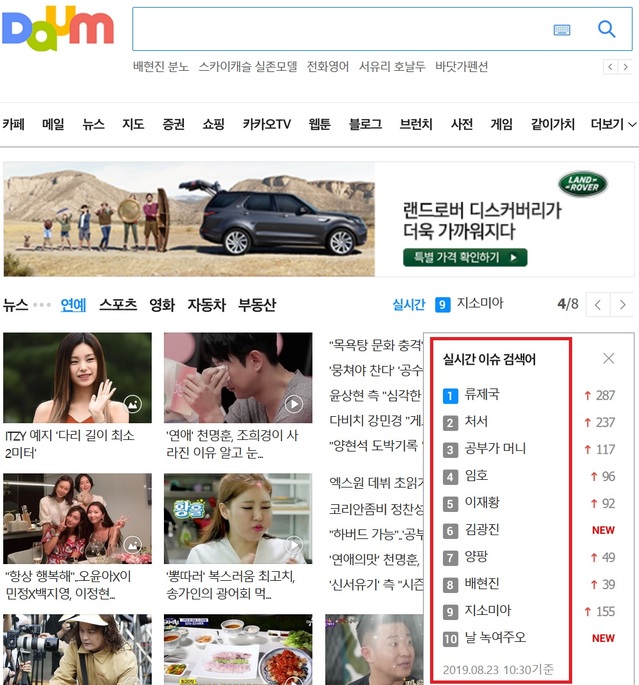The height and width of the screenshot is (685, 639).
Task: Click the Daum logo
Action: tap(58, 28)
